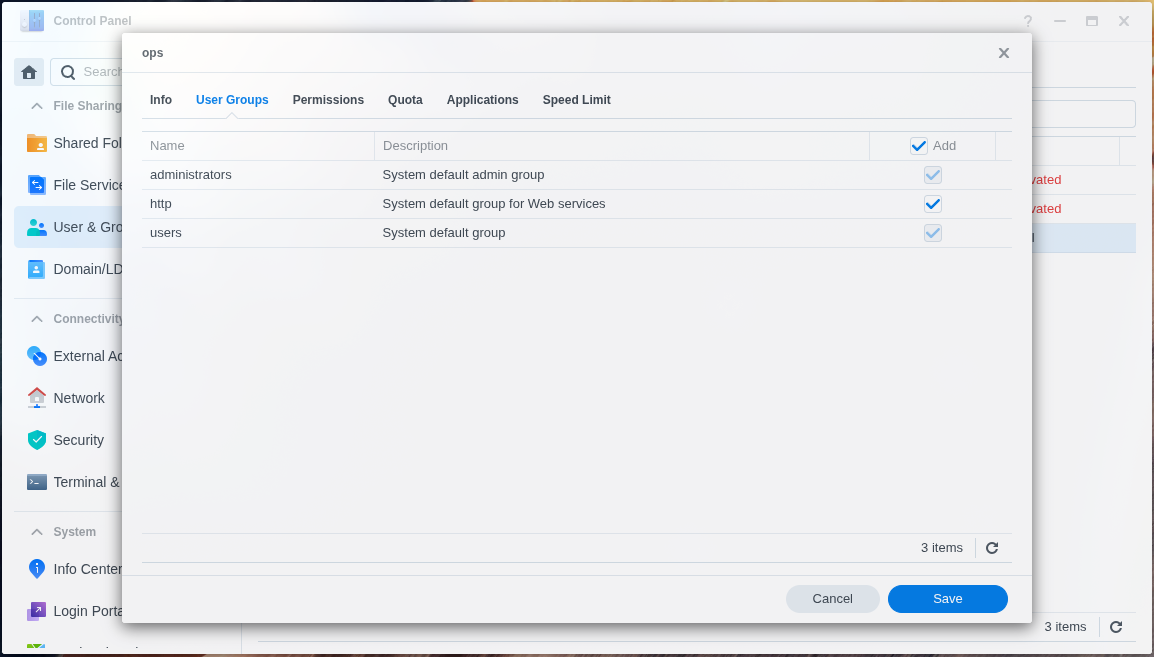Refresh the user groups list in dialog
The width and height of the screenshot is (1154, 657).
point(992,548)
